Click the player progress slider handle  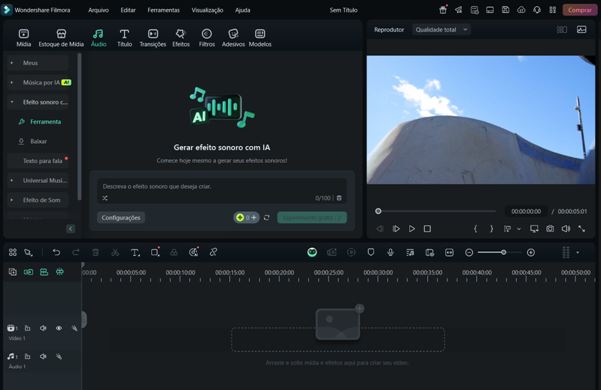378,211
